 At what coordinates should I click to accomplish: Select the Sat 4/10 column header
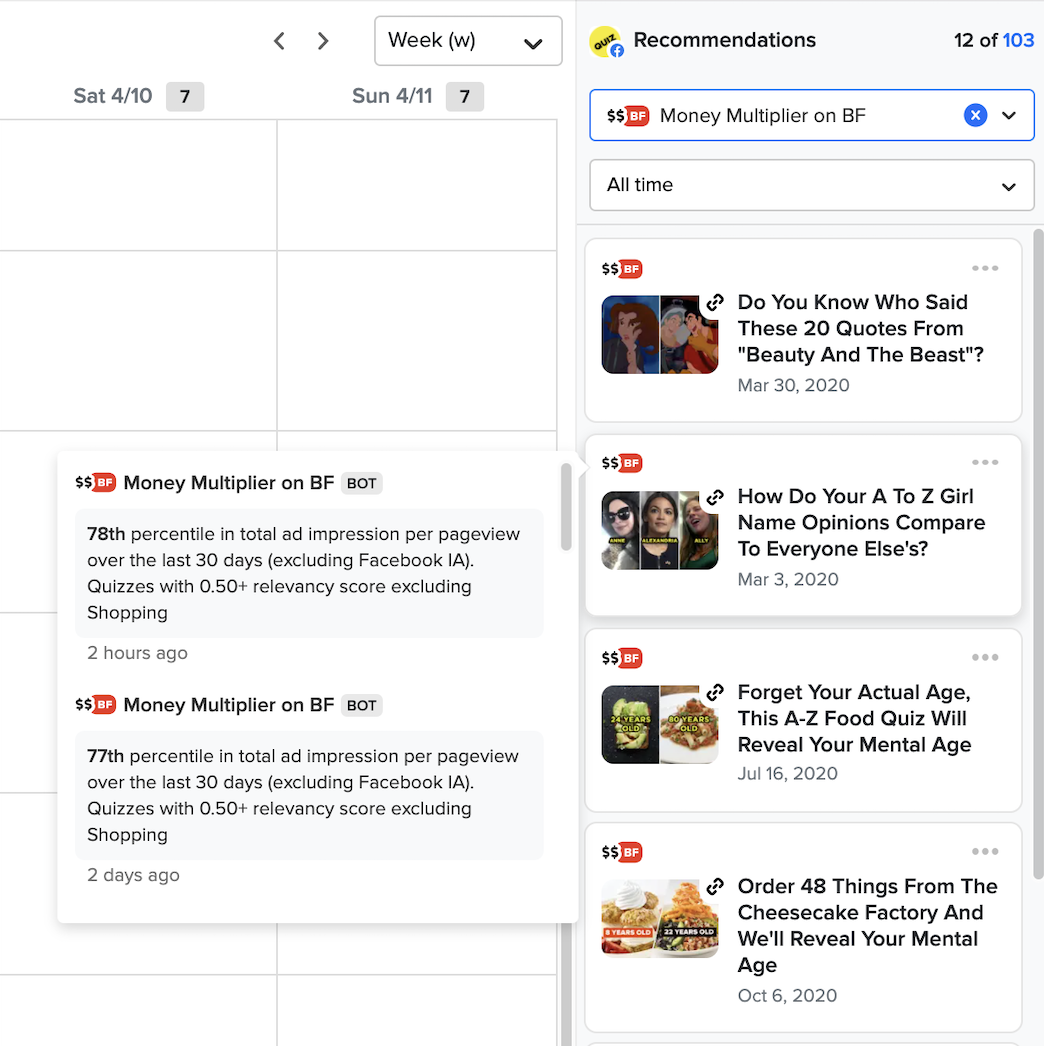point(113,96)
